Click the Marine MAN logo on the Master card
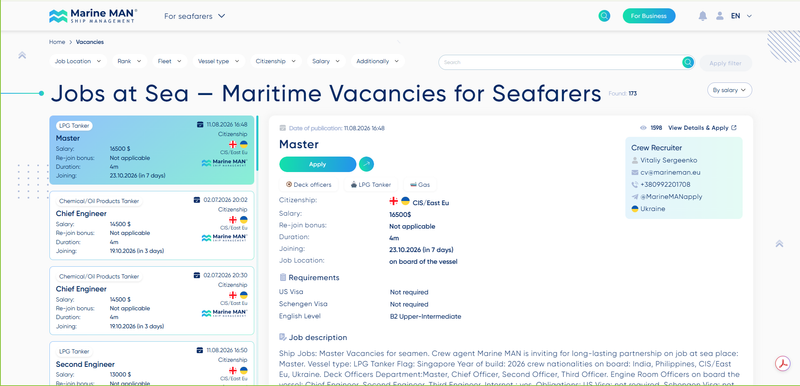800x386 pixels. point(224,163)
